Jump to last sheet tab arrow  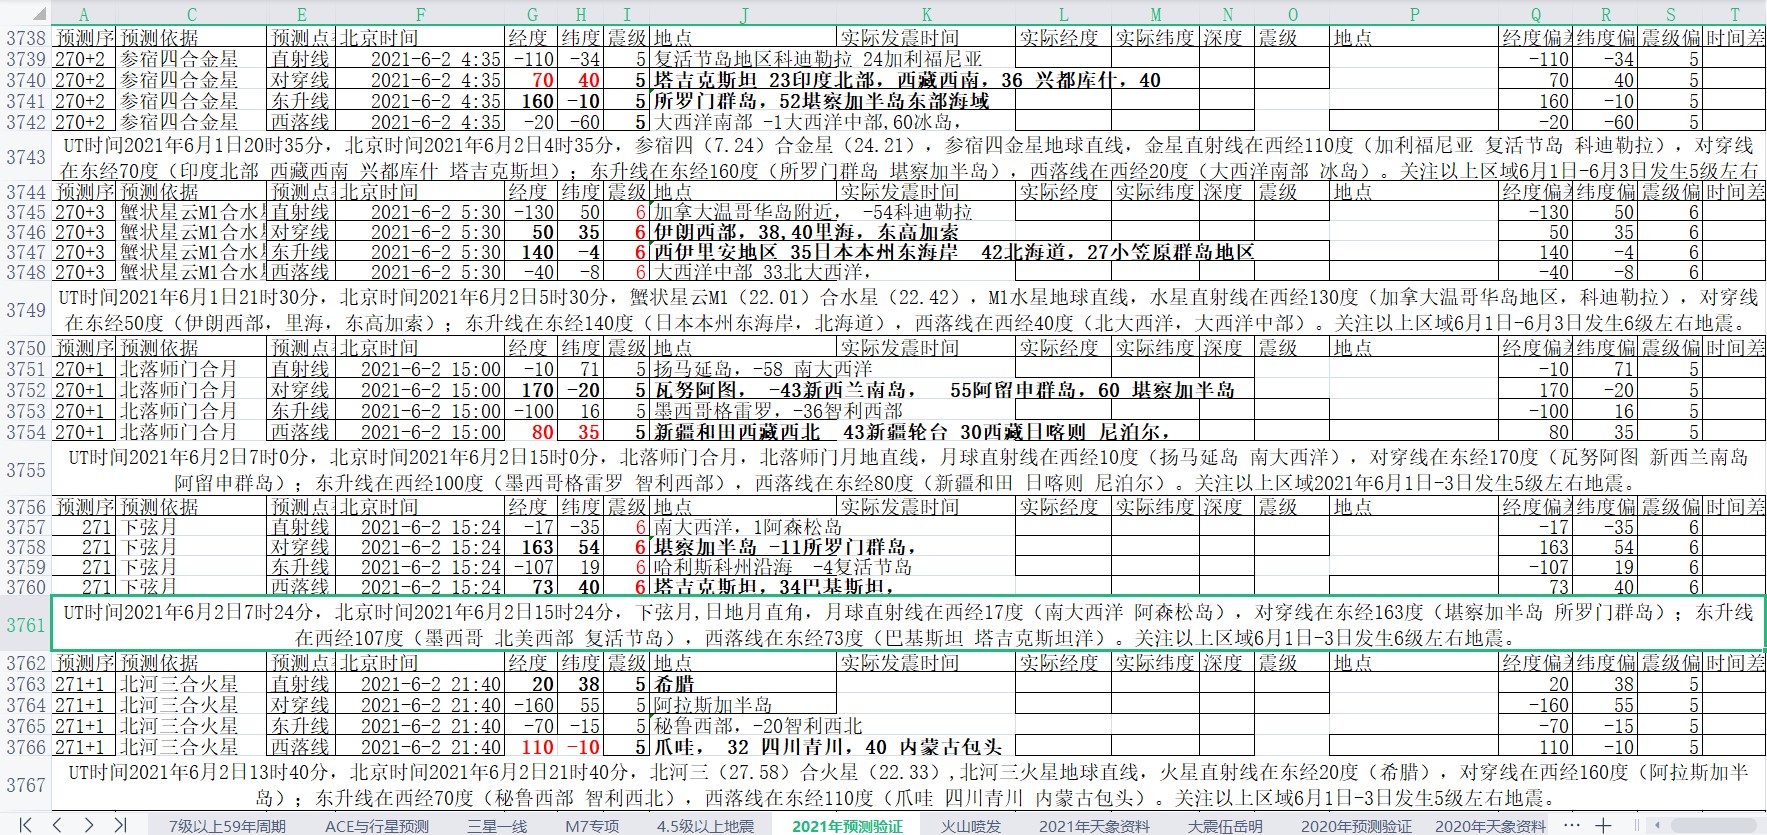(120, 825)
